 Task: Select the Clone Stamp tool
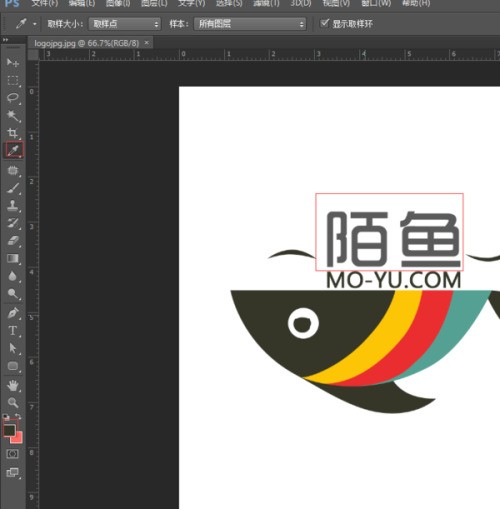(13, 206)
